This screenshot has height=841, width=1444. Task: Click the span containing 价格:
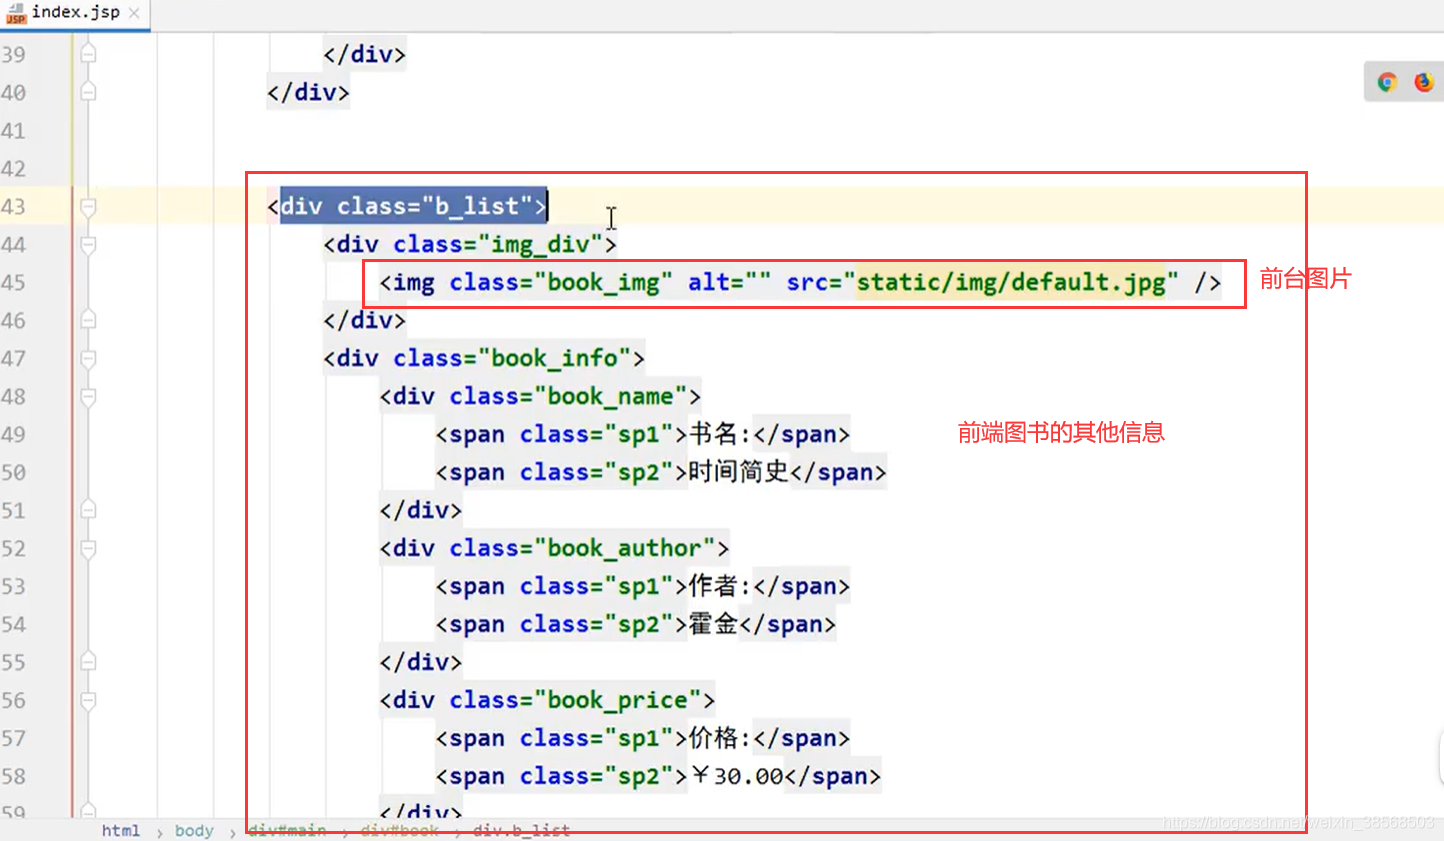[x=643, y=738]
